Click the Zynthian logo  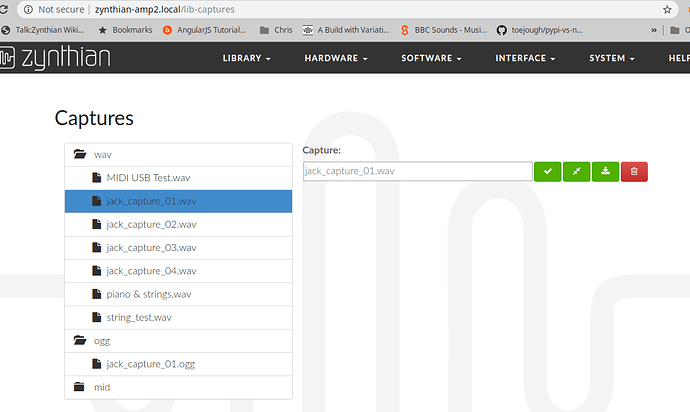(55, 58)
